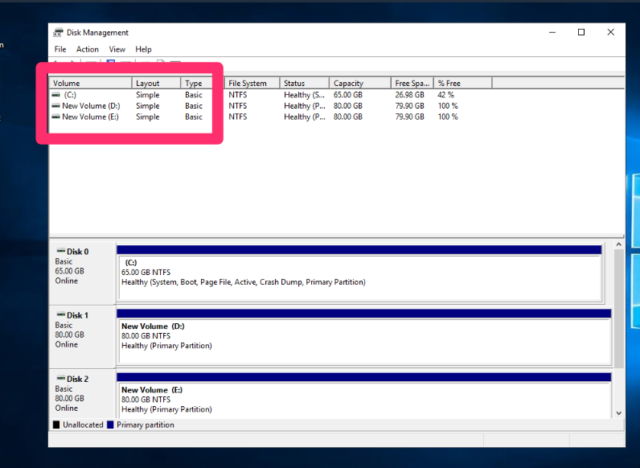The width and height of the screenshot is (640, 468).
Task: Open the View menu
Action: click(x=117, y=49)
